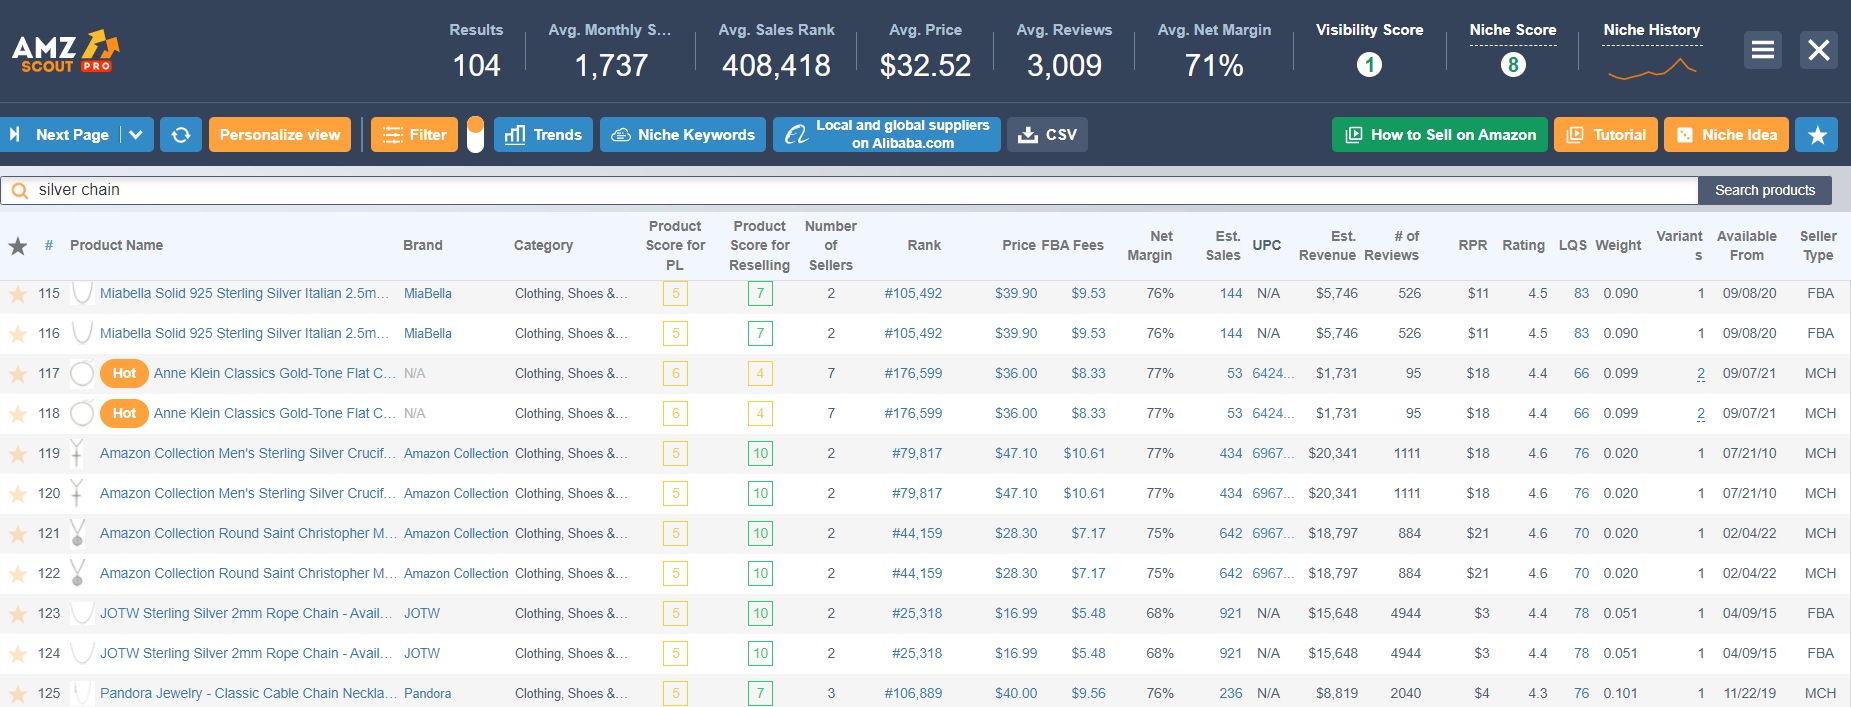Star product row 121 as favorite

[18, 534]
